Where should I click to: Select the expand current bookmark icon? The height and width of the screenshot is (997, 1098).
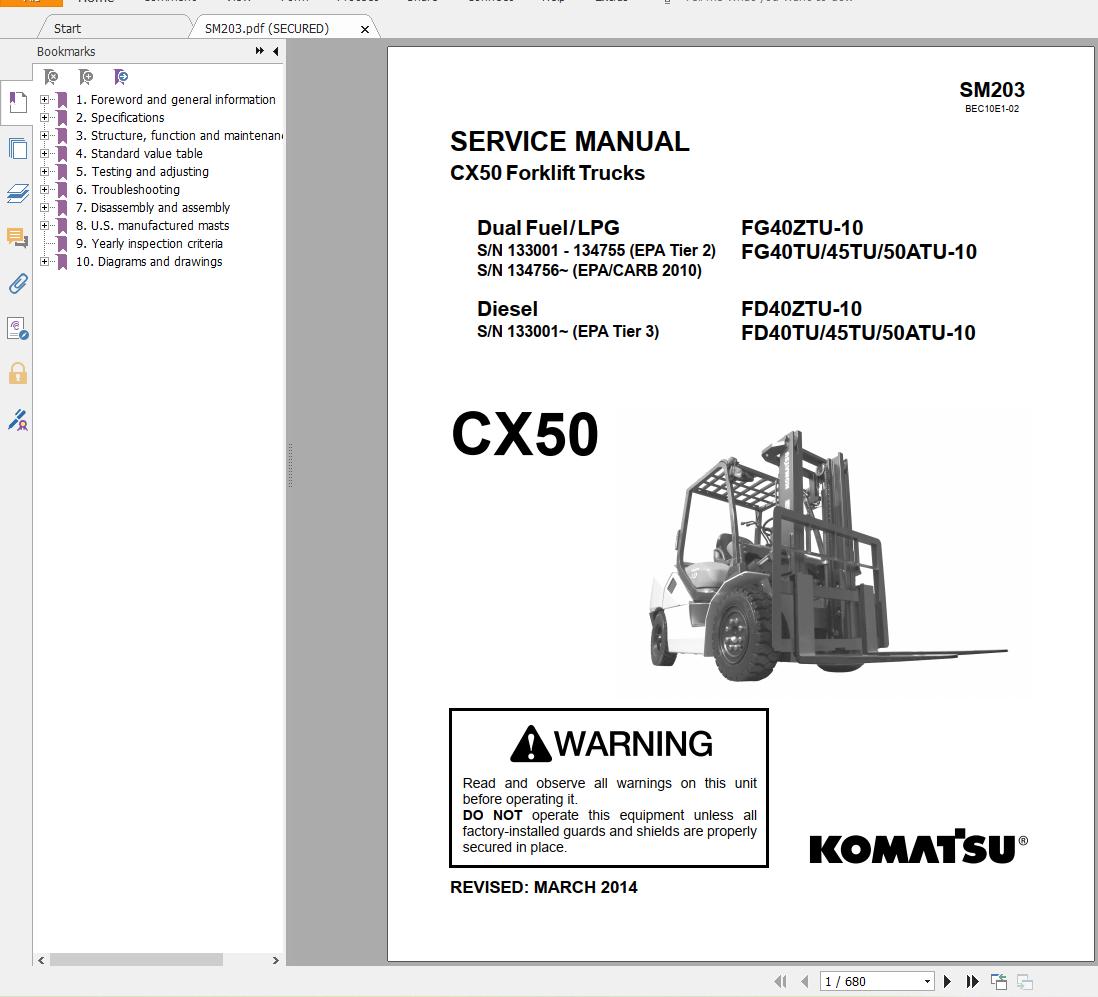pos(121,77)
